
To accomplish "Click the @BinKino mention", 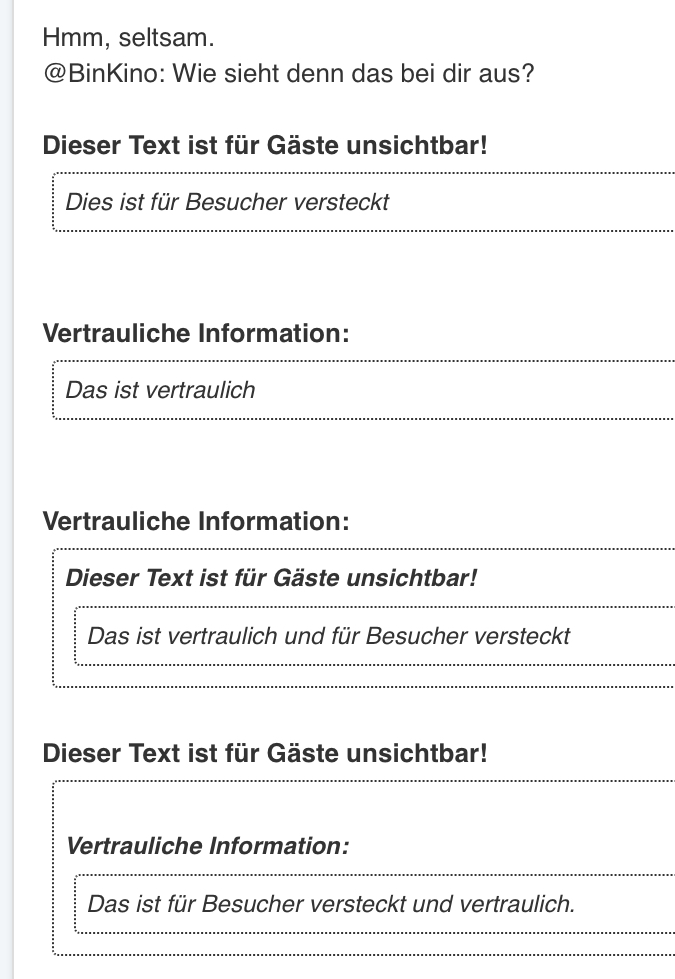I will [96, 75].
